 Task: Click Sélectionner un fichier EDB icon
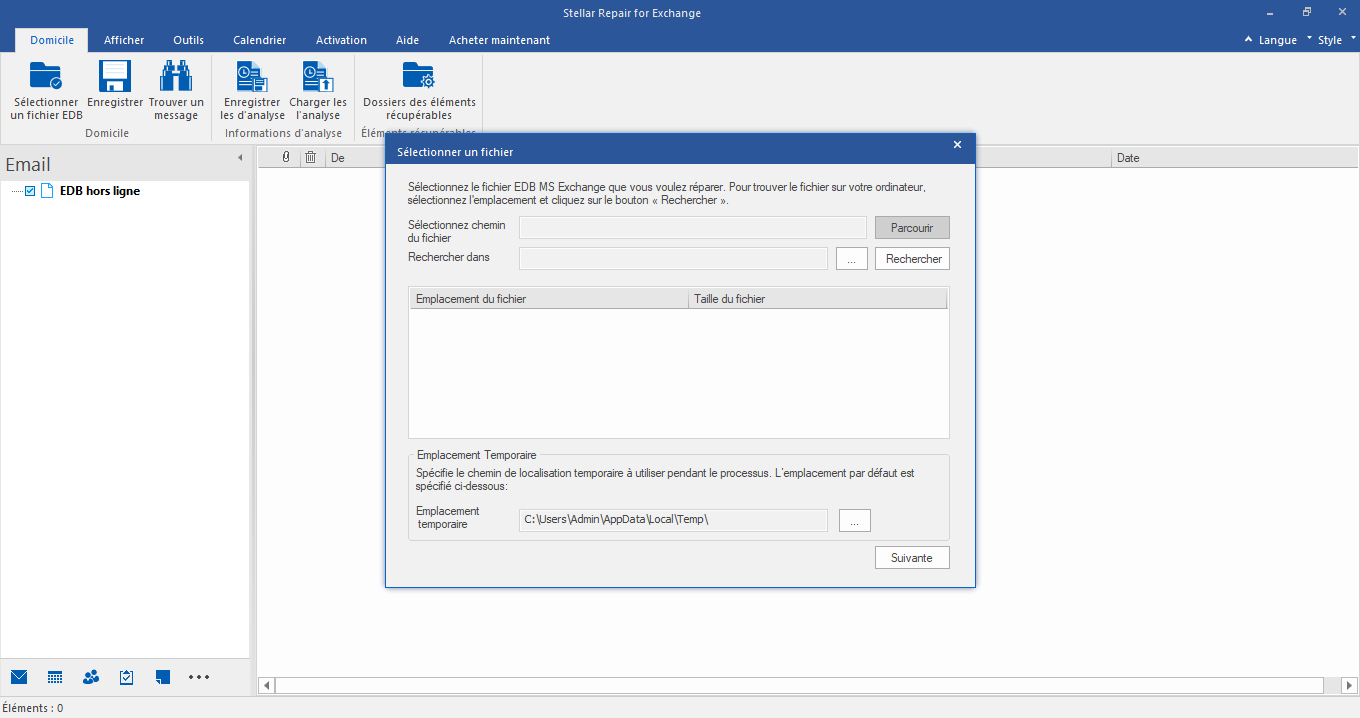point(46,76)
